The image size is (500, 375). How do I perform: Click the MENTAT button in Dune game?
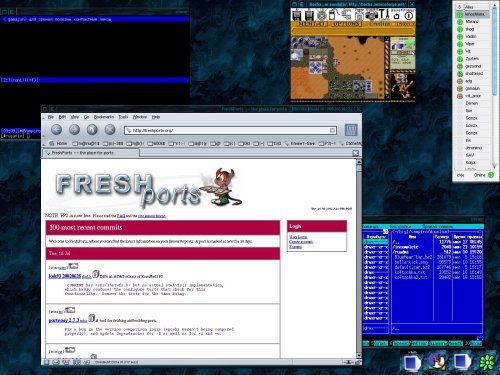[311, 24]
